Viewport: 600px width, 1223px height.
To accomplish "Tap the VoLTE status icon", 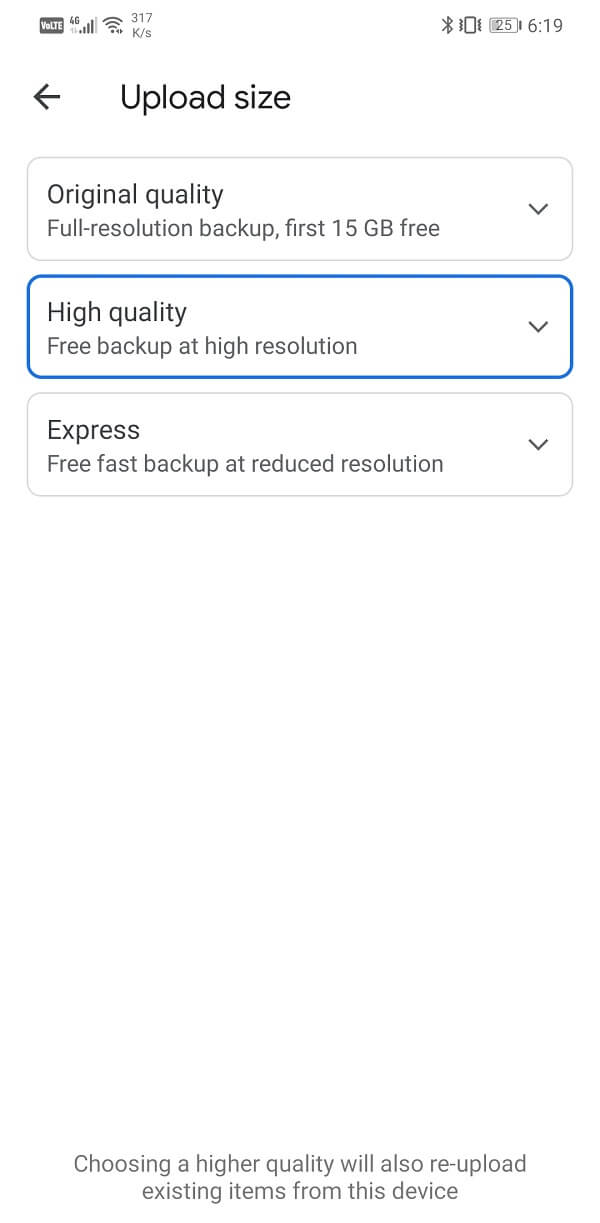I will pos(51,26).
